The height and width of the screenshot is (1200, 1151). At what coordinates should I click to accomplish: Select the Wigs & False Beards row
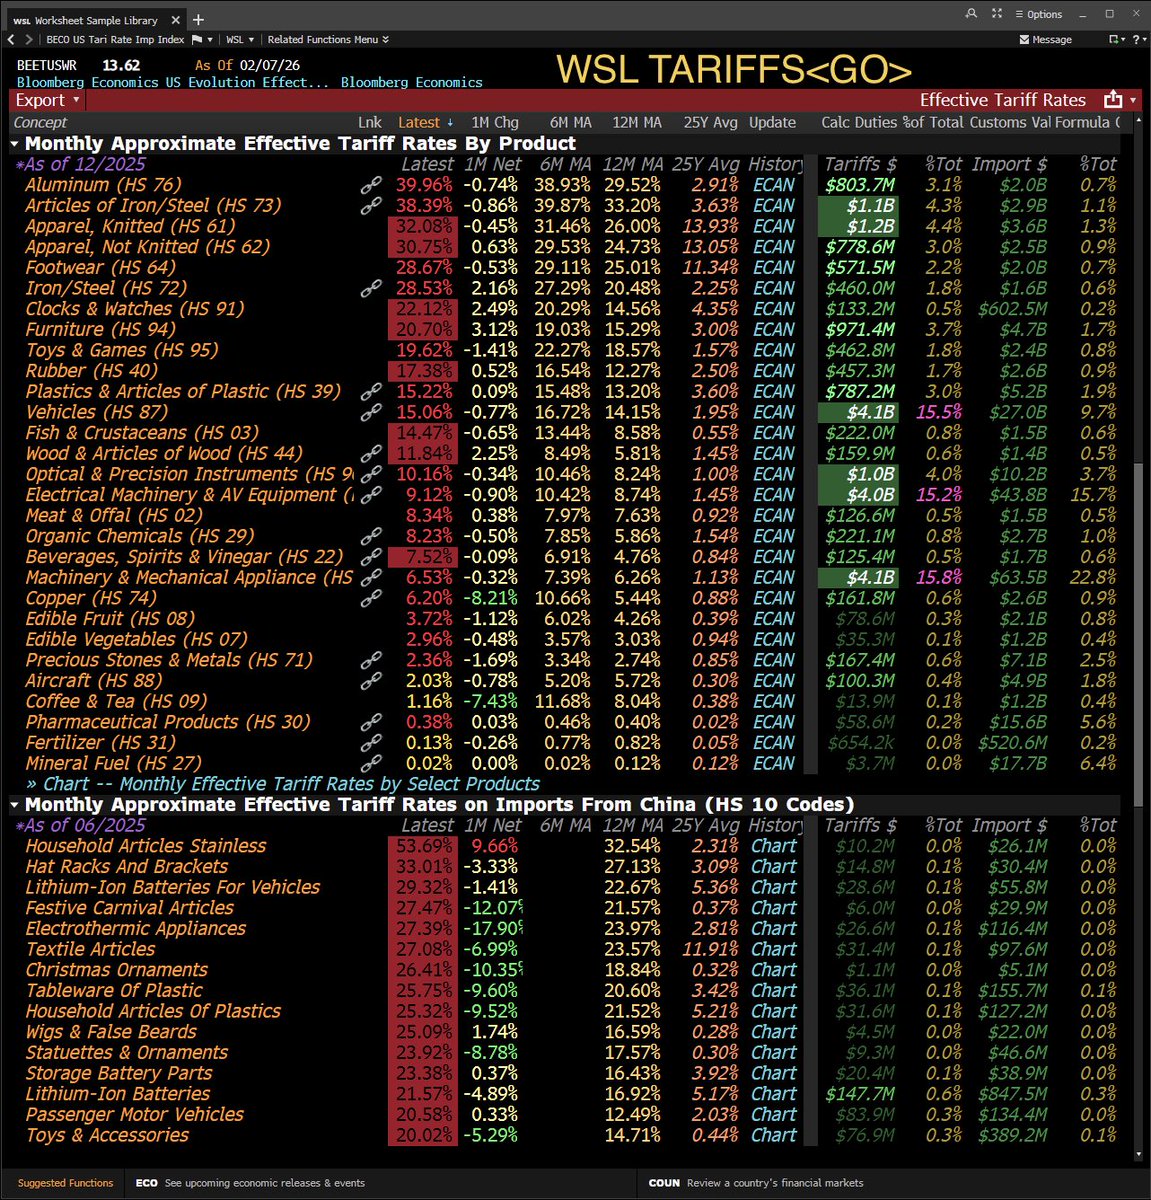(563, 1032)
